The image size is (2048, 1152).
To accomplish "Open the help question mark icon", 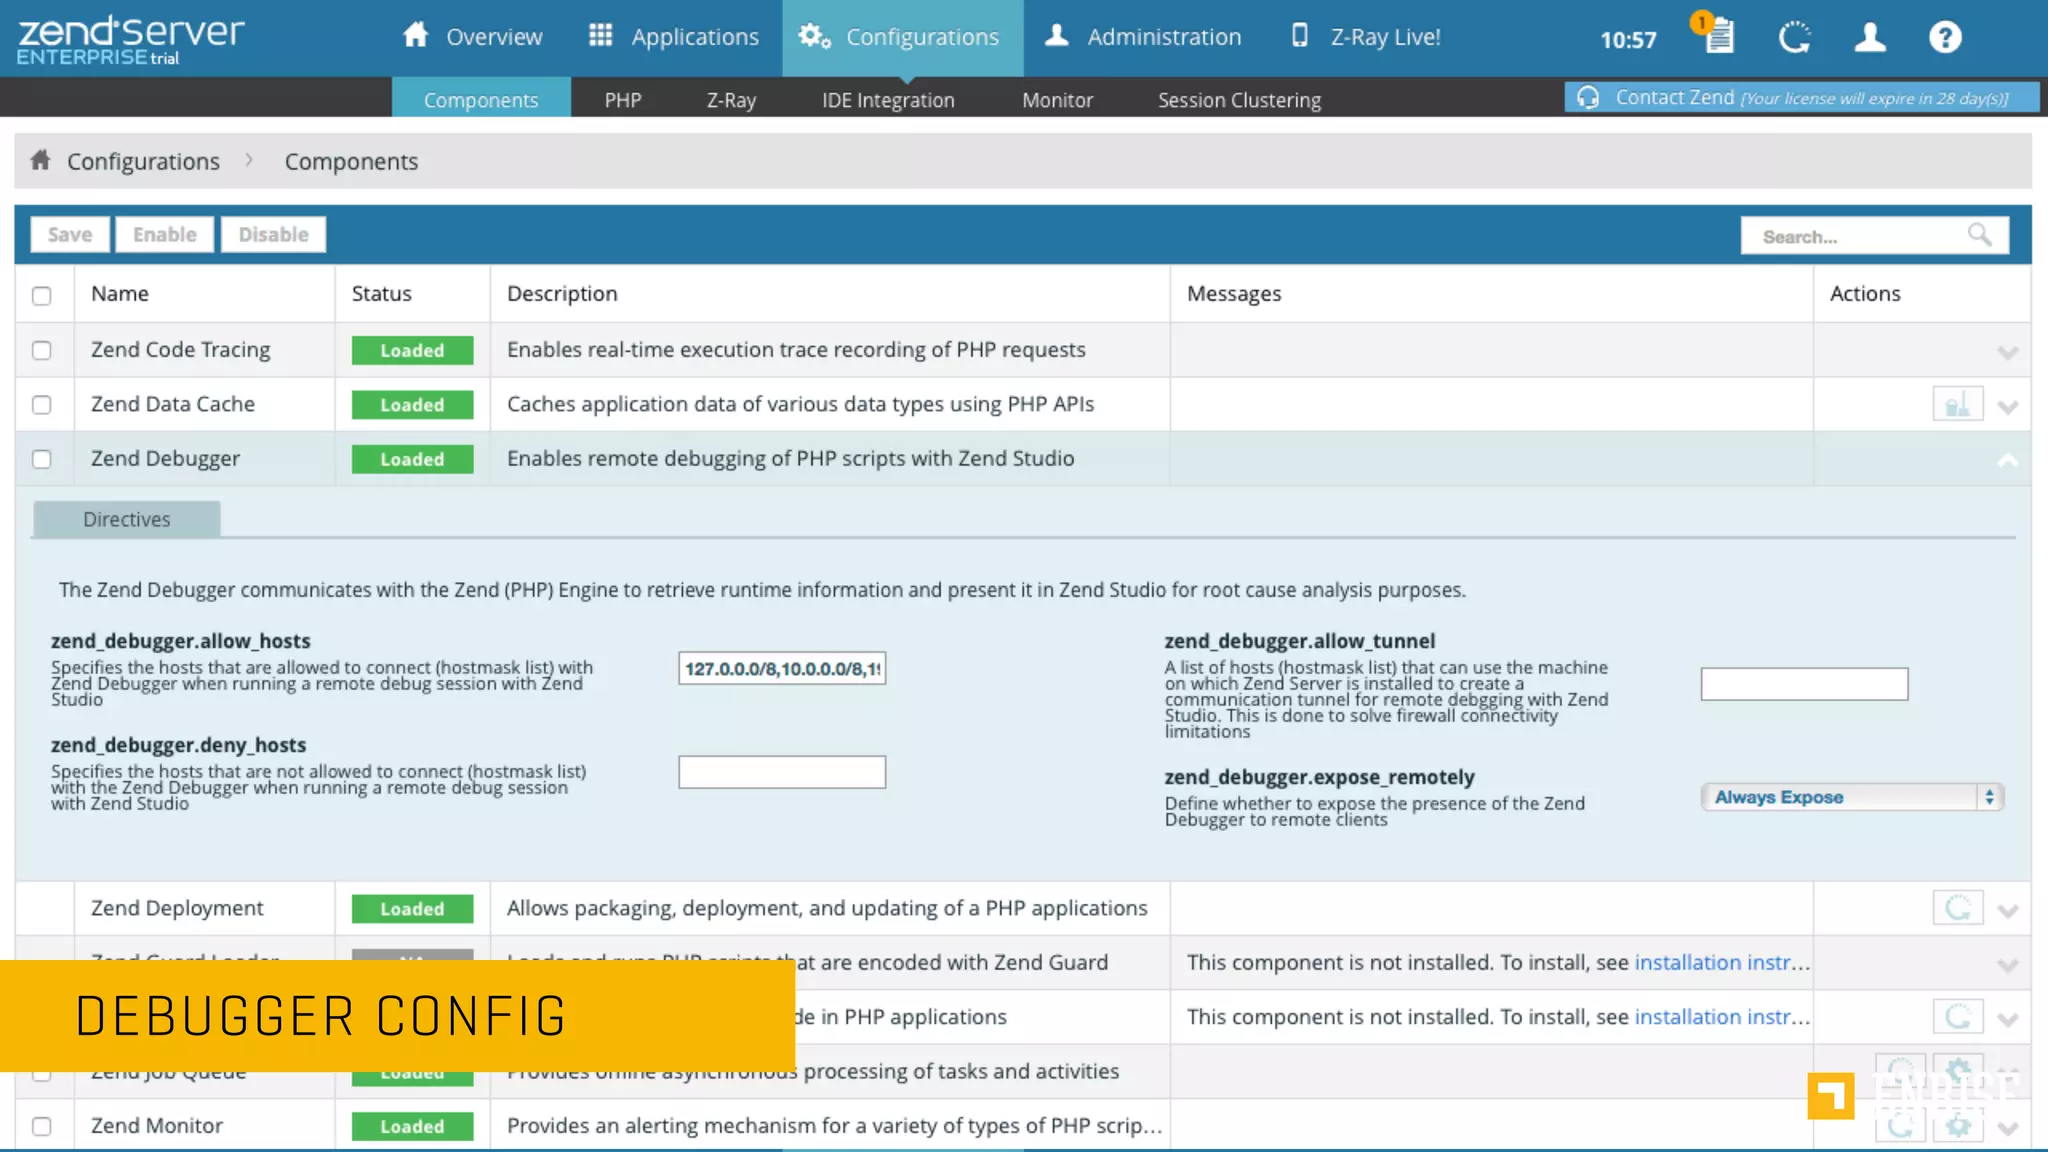I will coord(1944,38).
